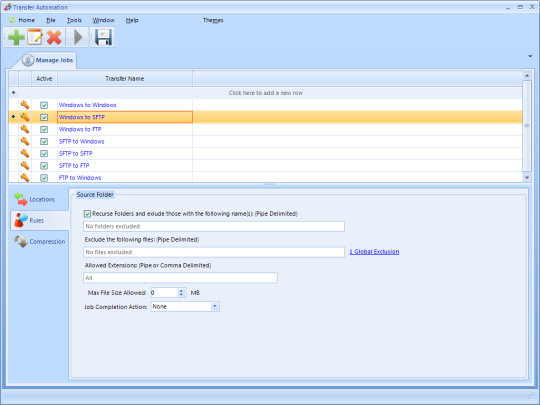The width and height of the screenshot is (540, 405).
Task: Toggle Active checkbox for SFTP to FTP
Action: [x=44, y=166]
